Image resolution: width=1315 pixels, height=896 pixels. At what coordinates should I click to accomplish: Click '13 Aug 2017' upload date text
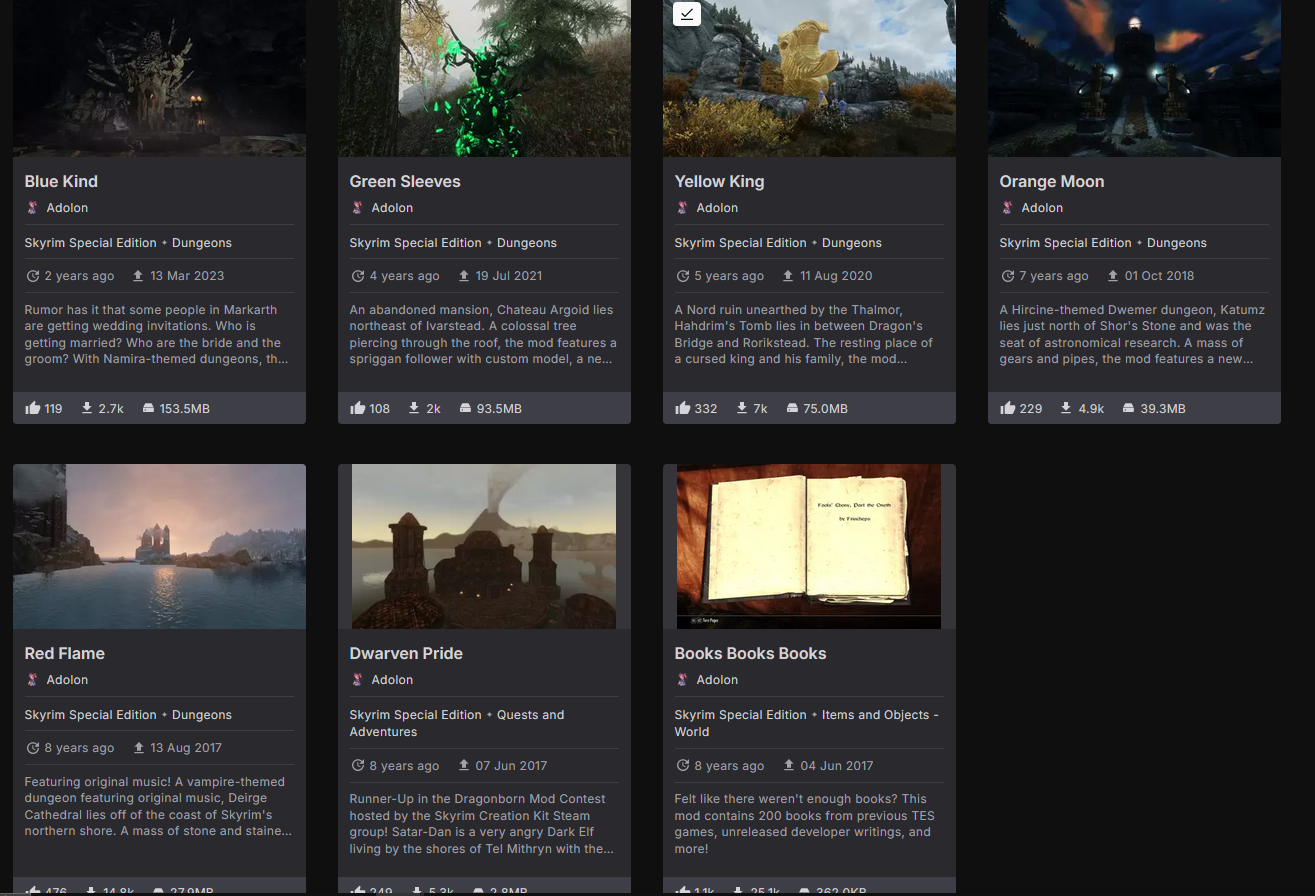[186, 748]
